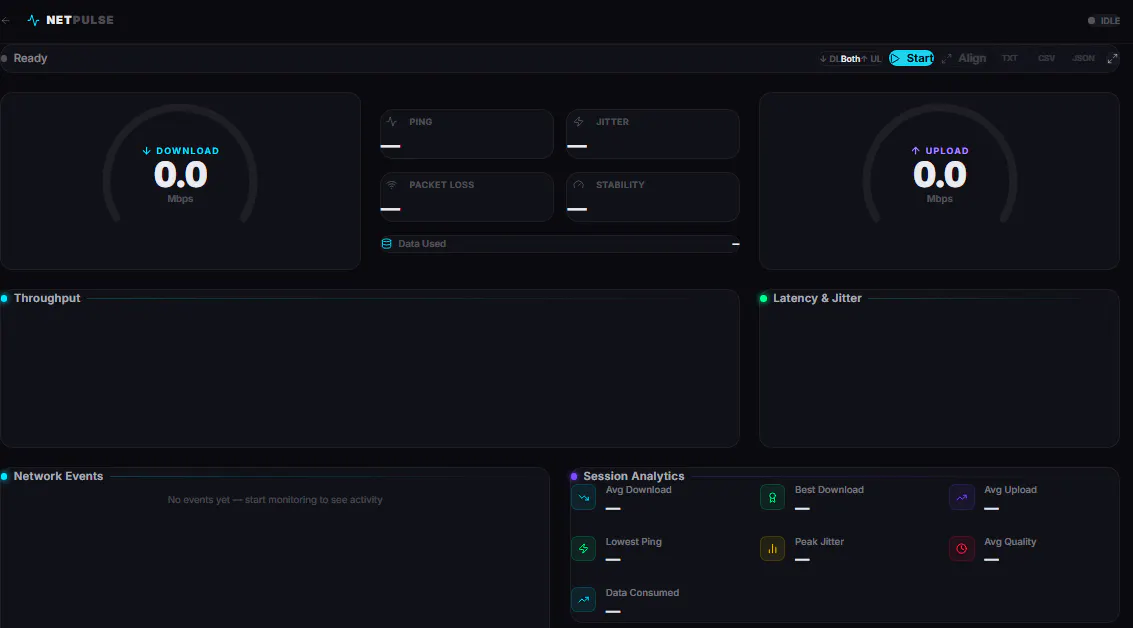Click the Avg Upload label

point(1010,490)
